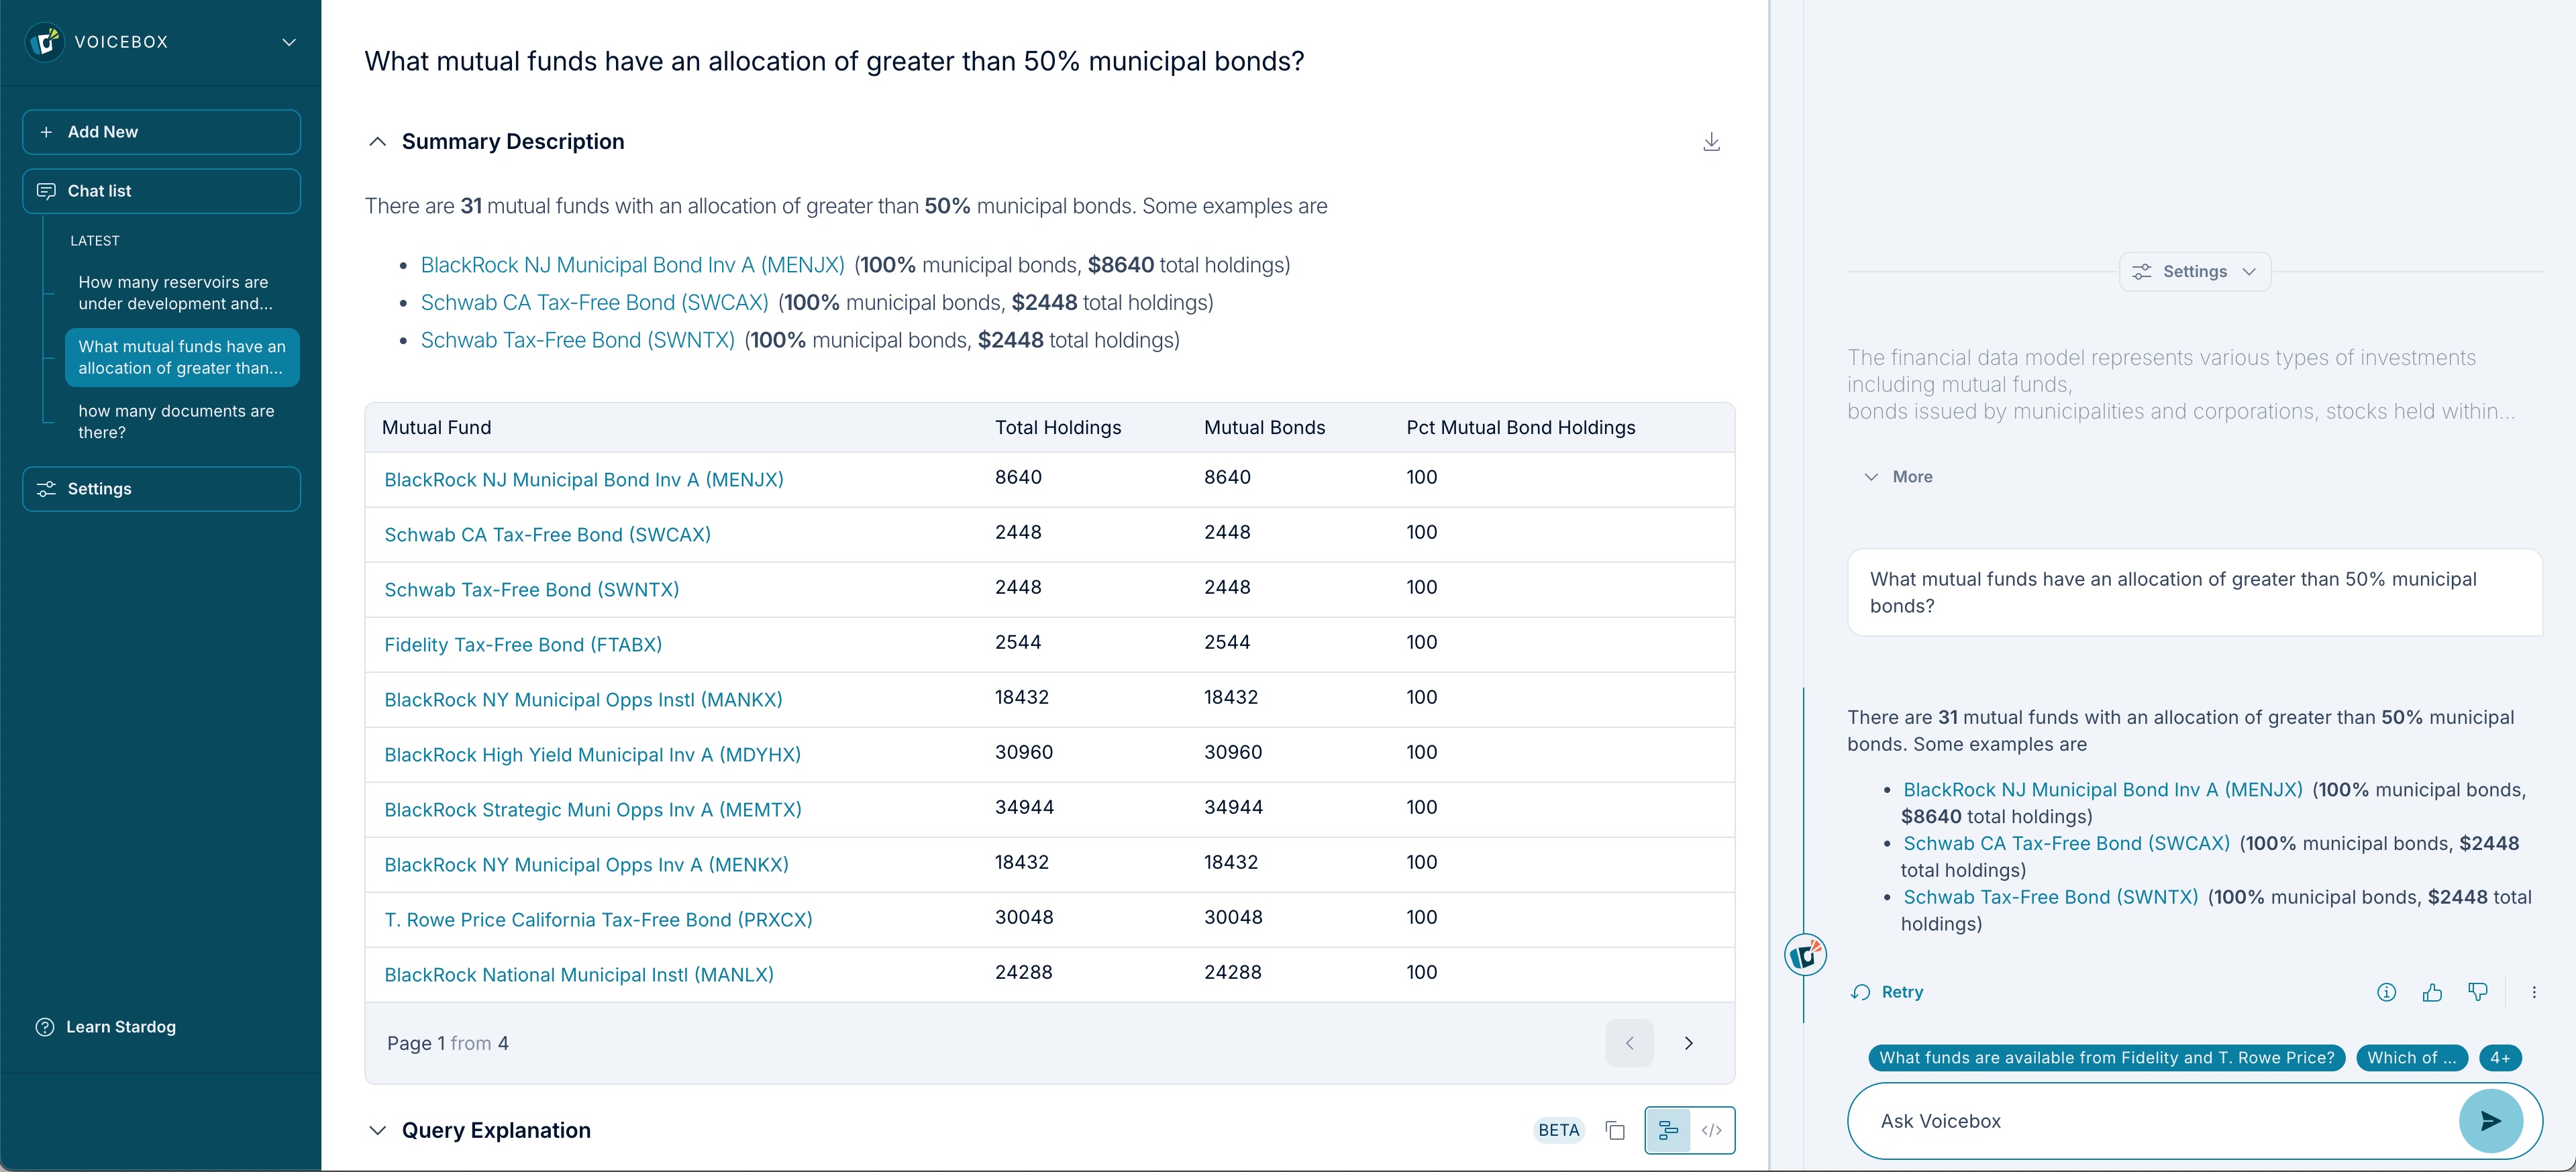The width and height of the screenshot is (2576, 1172).
Task: Click the user question bubble in chat
Action: tap(2194, 593)
